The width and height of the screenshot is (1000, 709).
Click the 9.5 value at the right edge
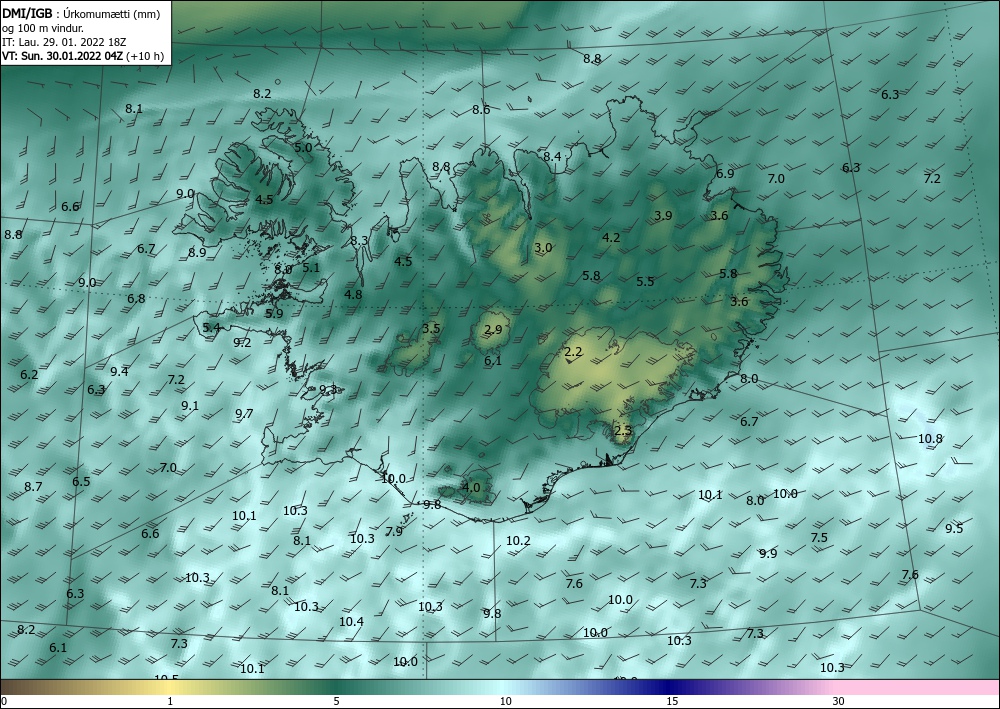954,529
